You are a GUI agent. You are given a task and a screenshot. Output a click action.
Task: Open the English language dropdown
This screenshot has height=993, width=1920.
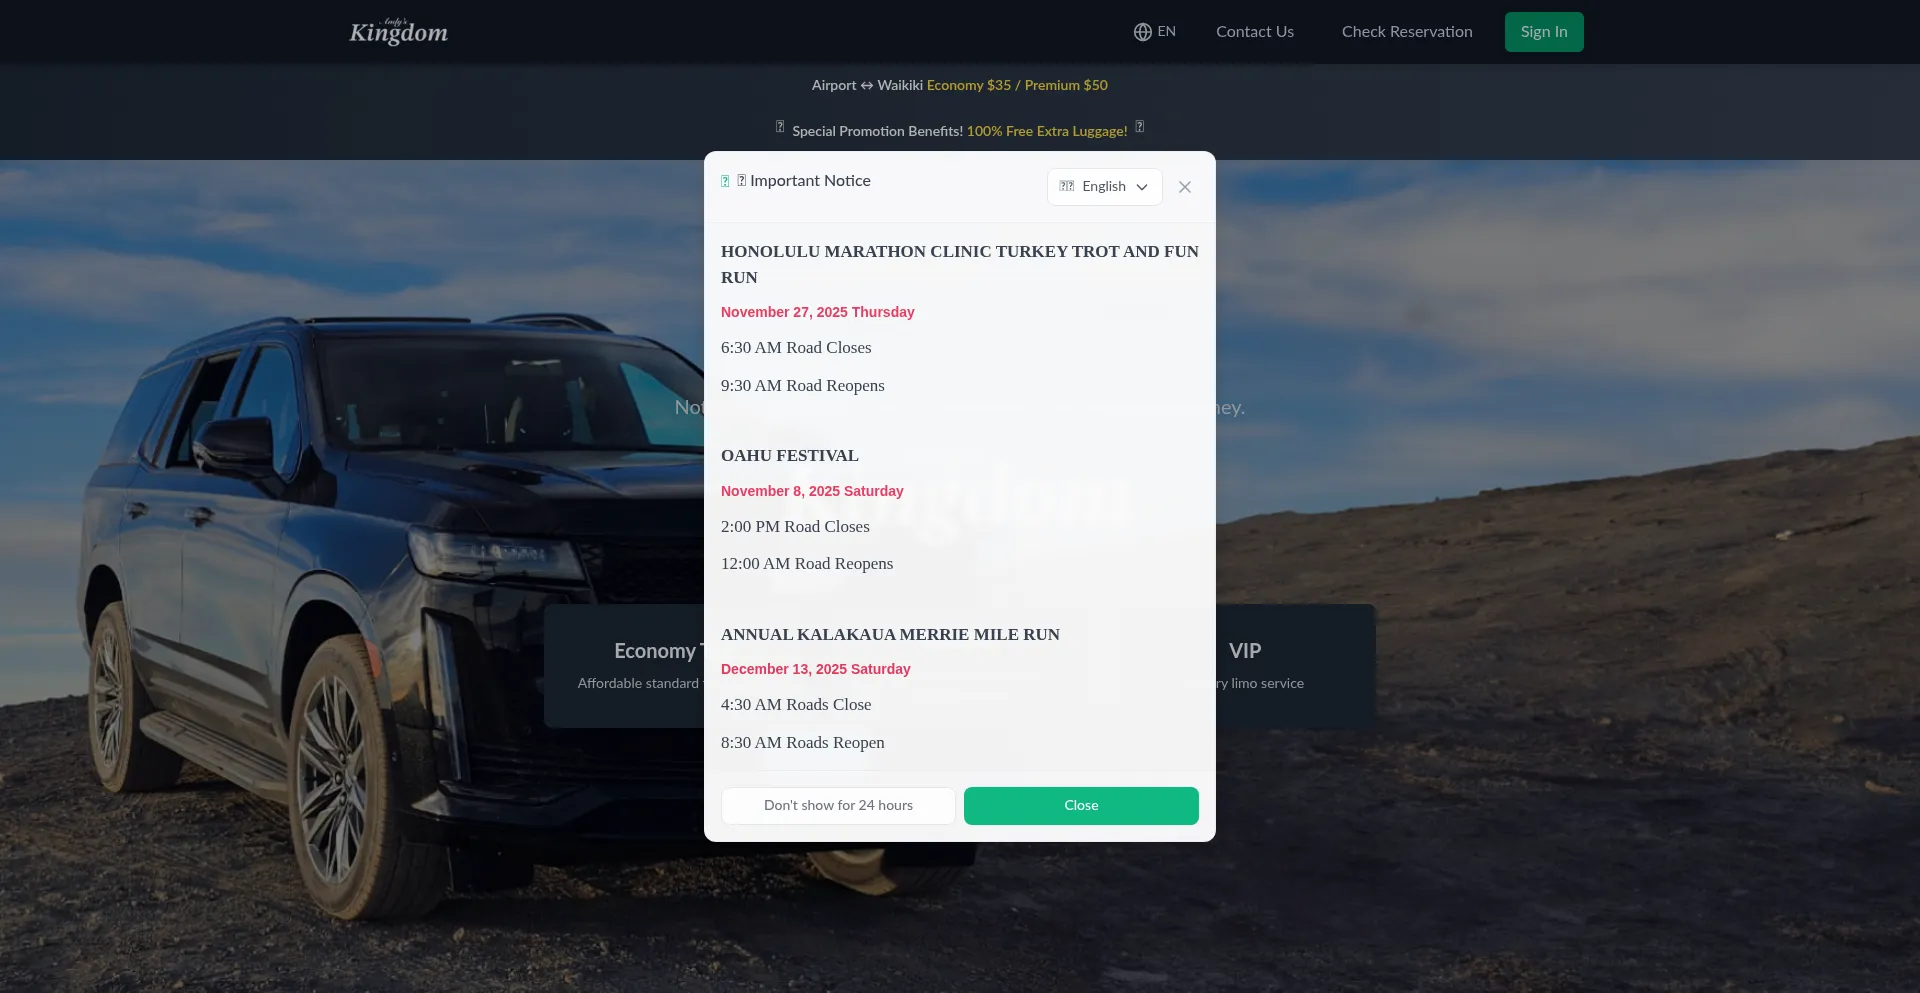point(1104,187)
